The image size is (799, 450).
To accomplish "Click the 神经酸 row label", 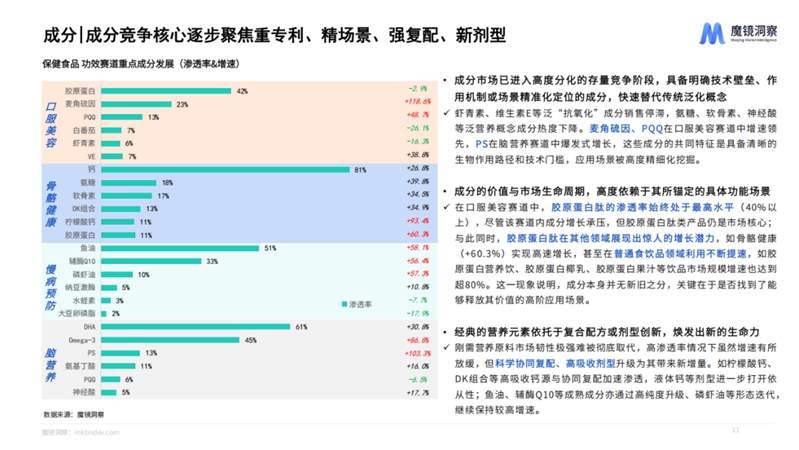I will [x=84, y=392].
